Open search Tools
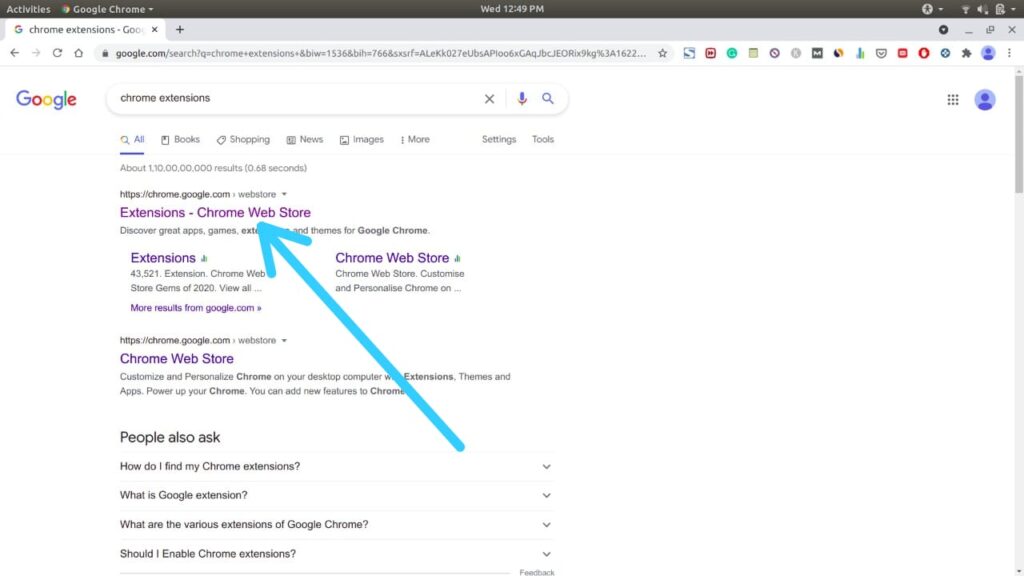The width and height of the screenshot is (1024, 576). [x=543, y=140]
